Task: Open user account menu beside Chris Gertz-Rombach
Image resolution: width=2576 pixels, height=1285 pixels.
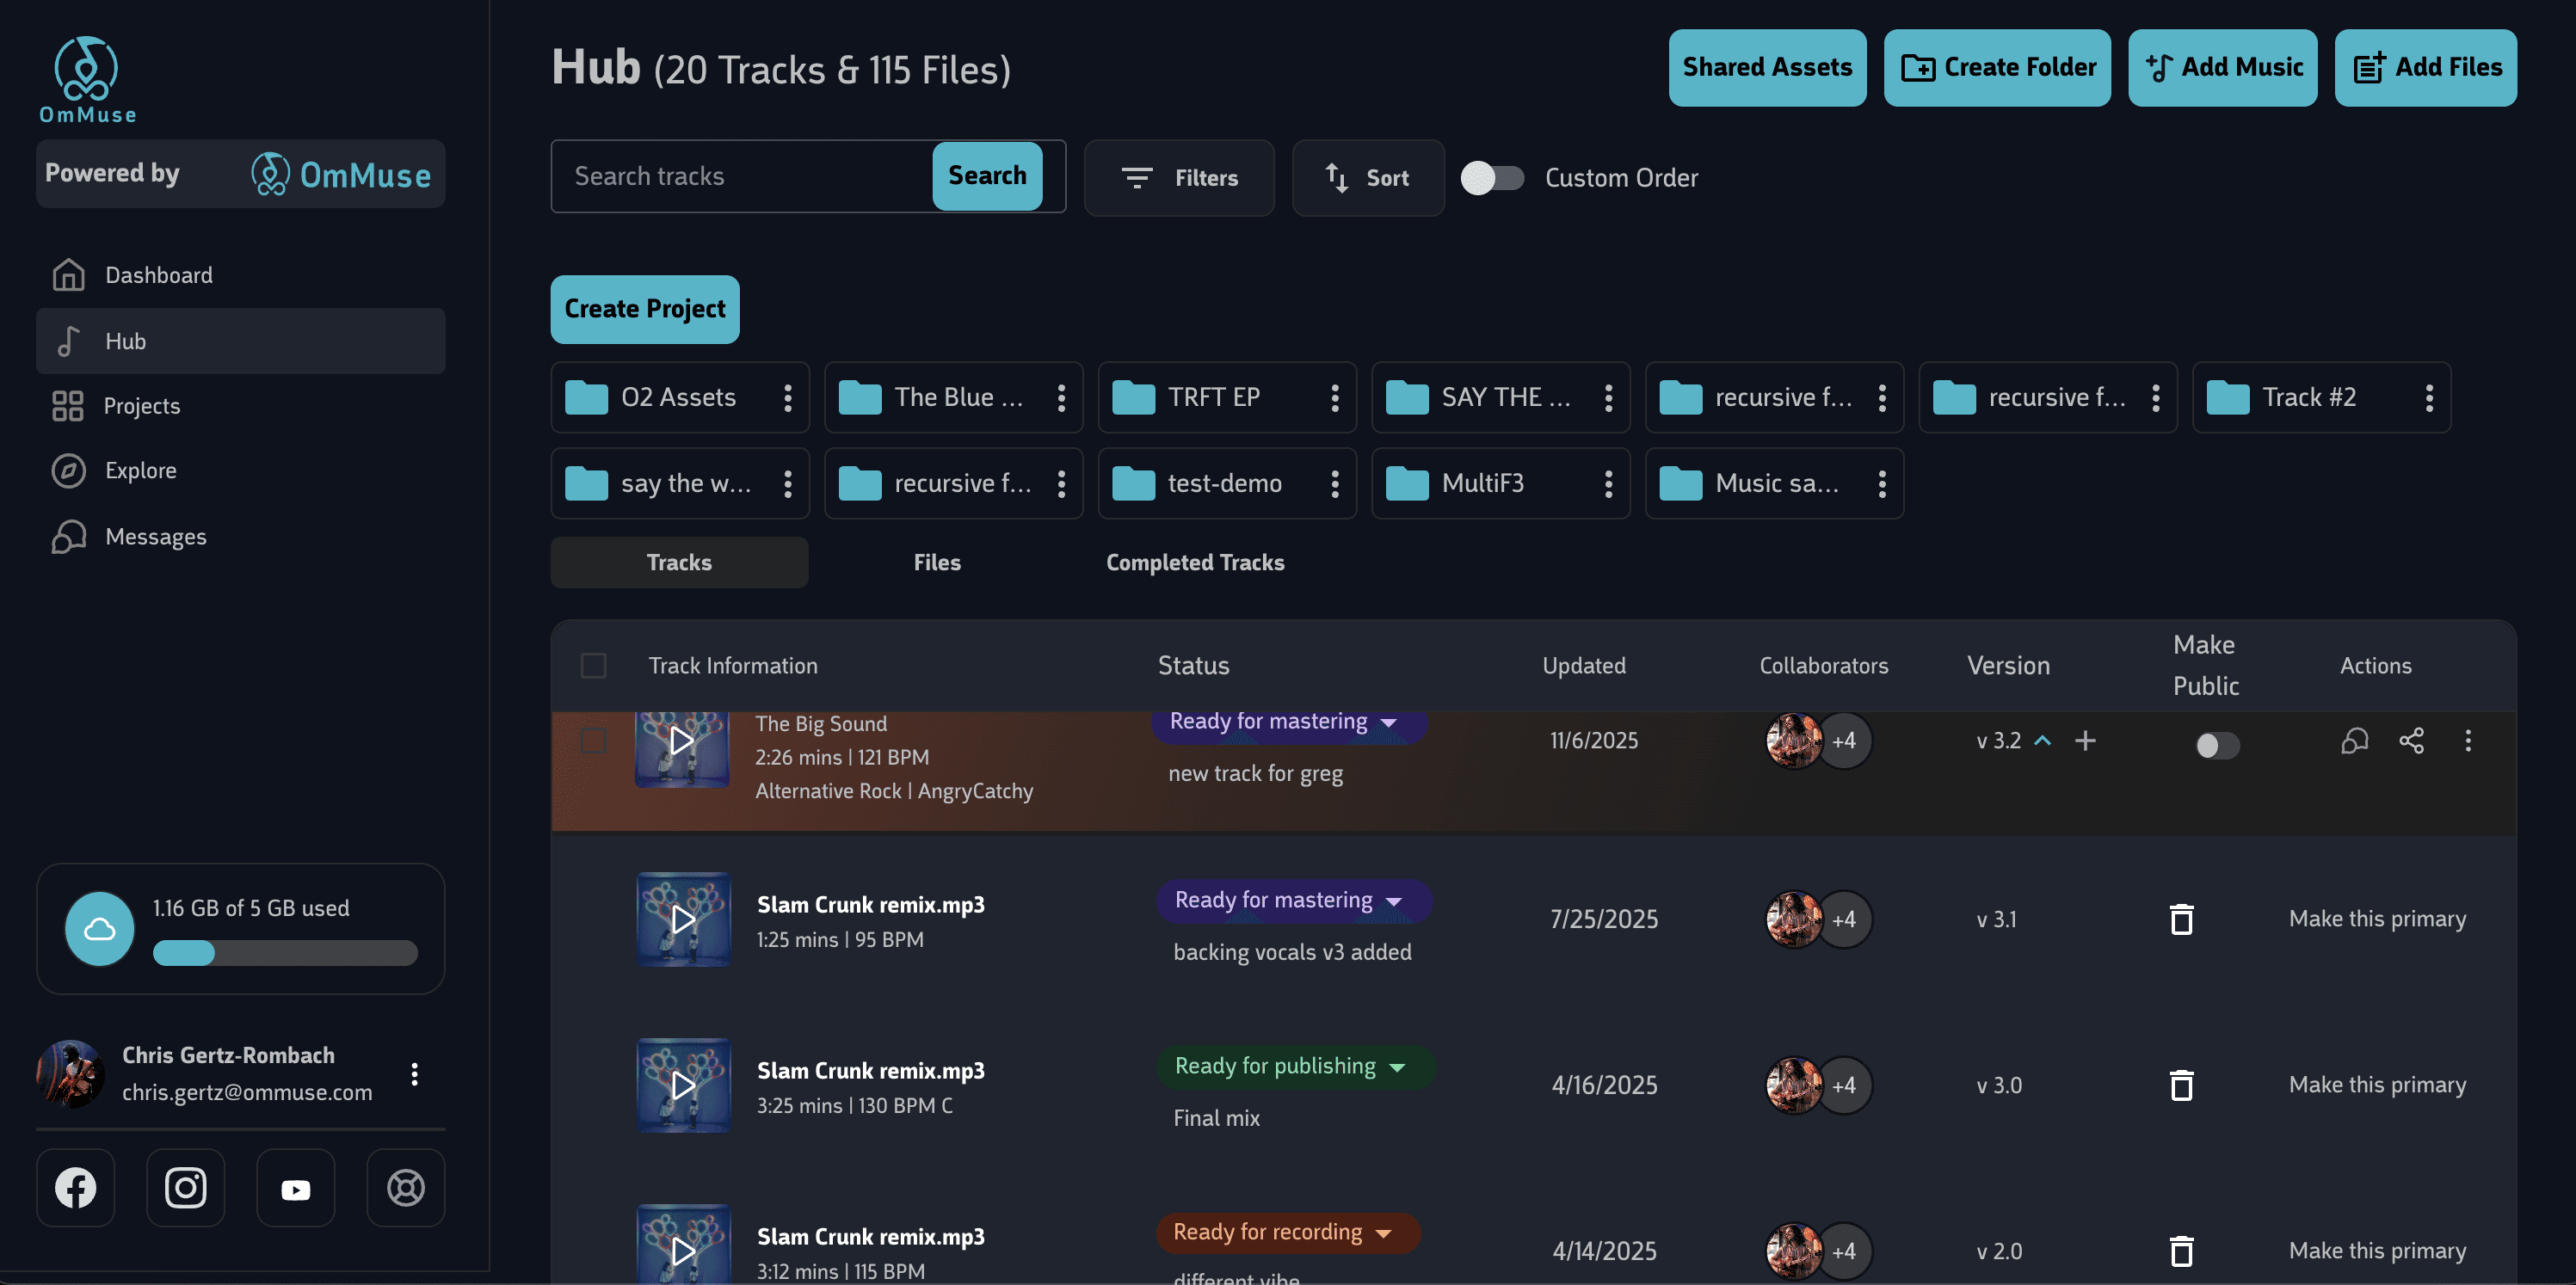Action: 414,1074
